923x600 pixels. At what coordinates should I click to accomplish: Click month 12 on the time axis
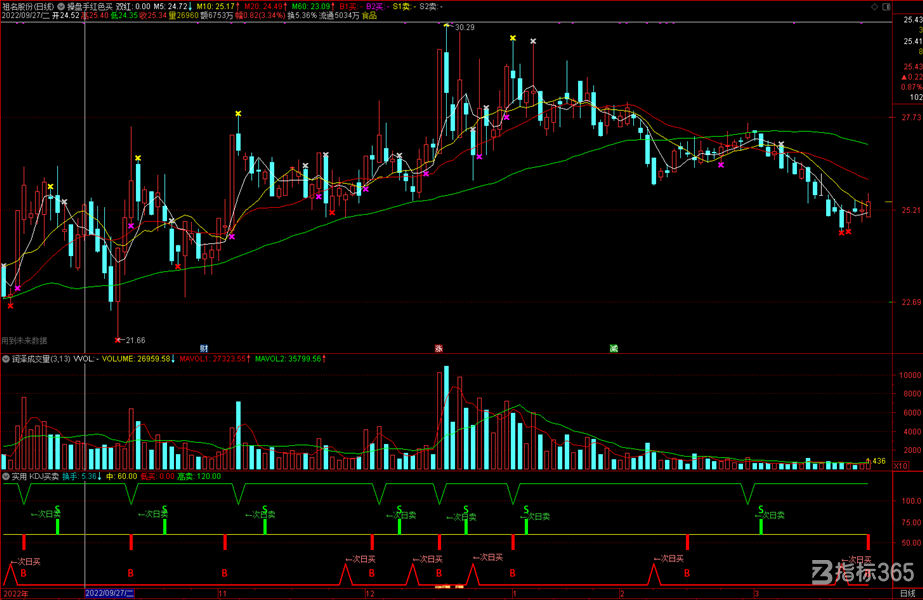[x=370, y=594]
